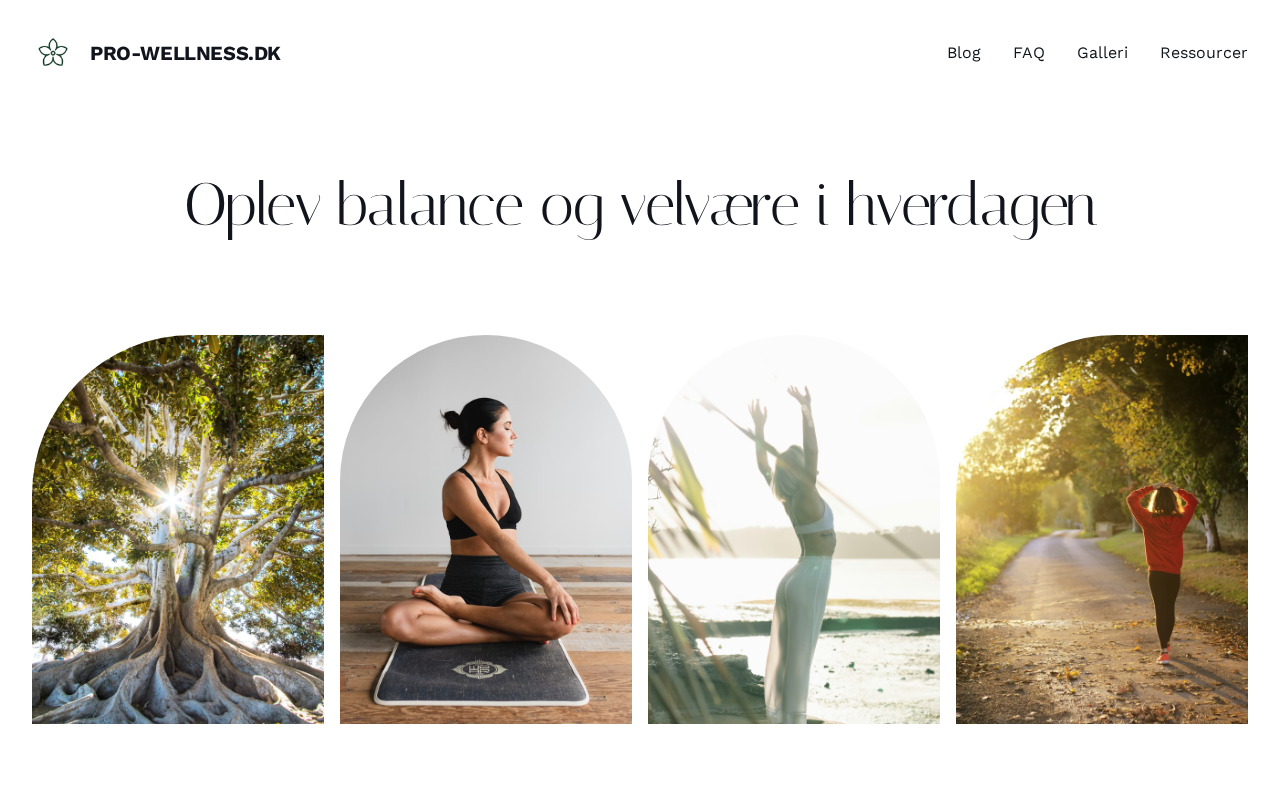Visit the Ressourcer page
Screen dimensions: 1280x800
(x=1204, y=53)
